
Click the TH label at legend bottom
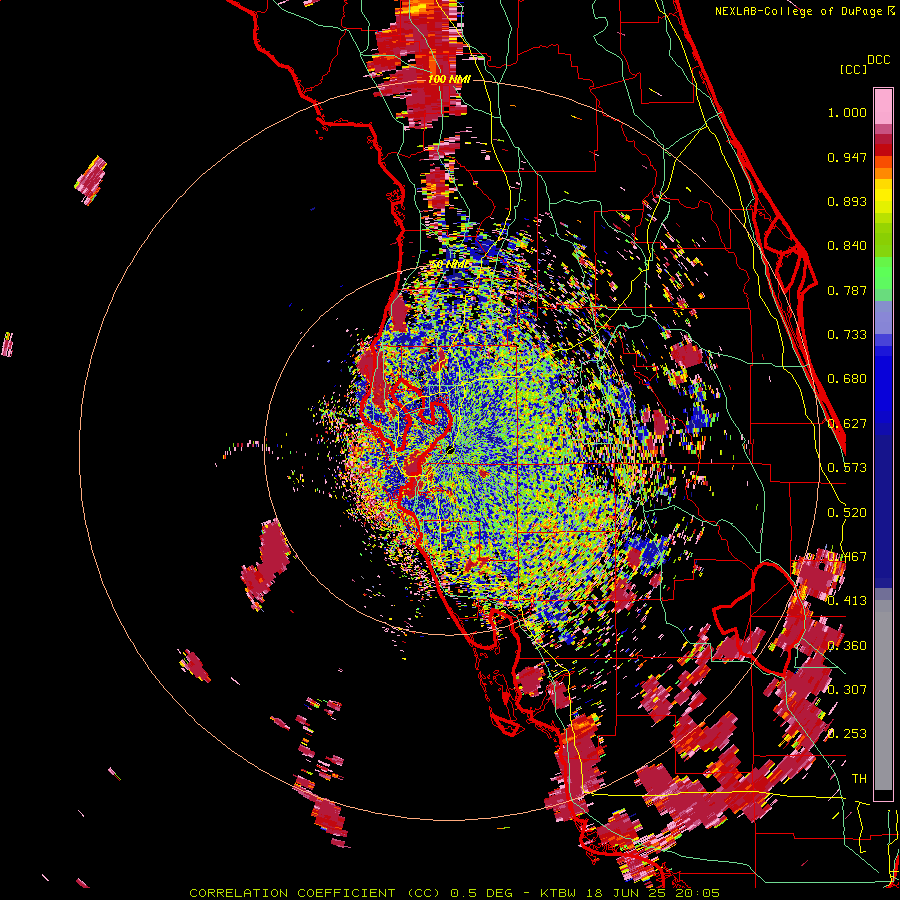coord(859,779)
